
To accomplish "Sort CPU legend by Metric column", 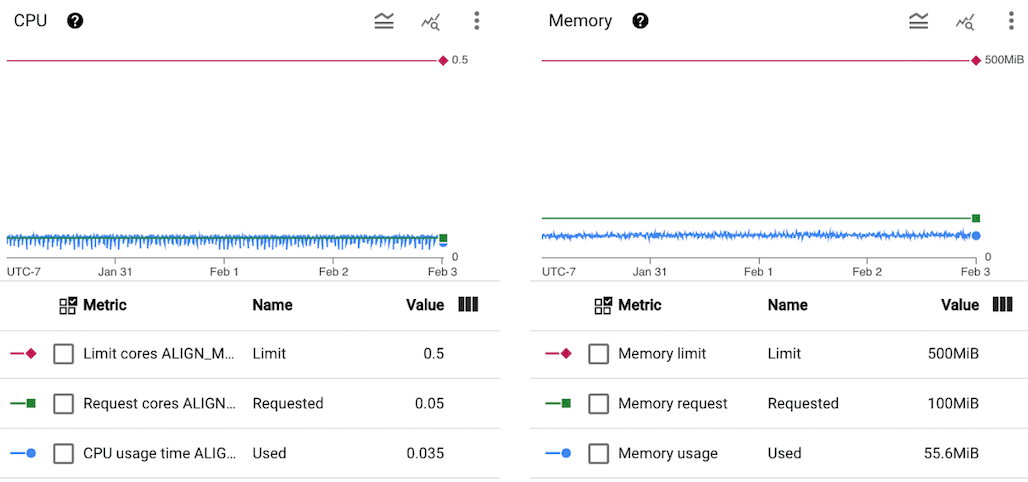I will [105, 305].
